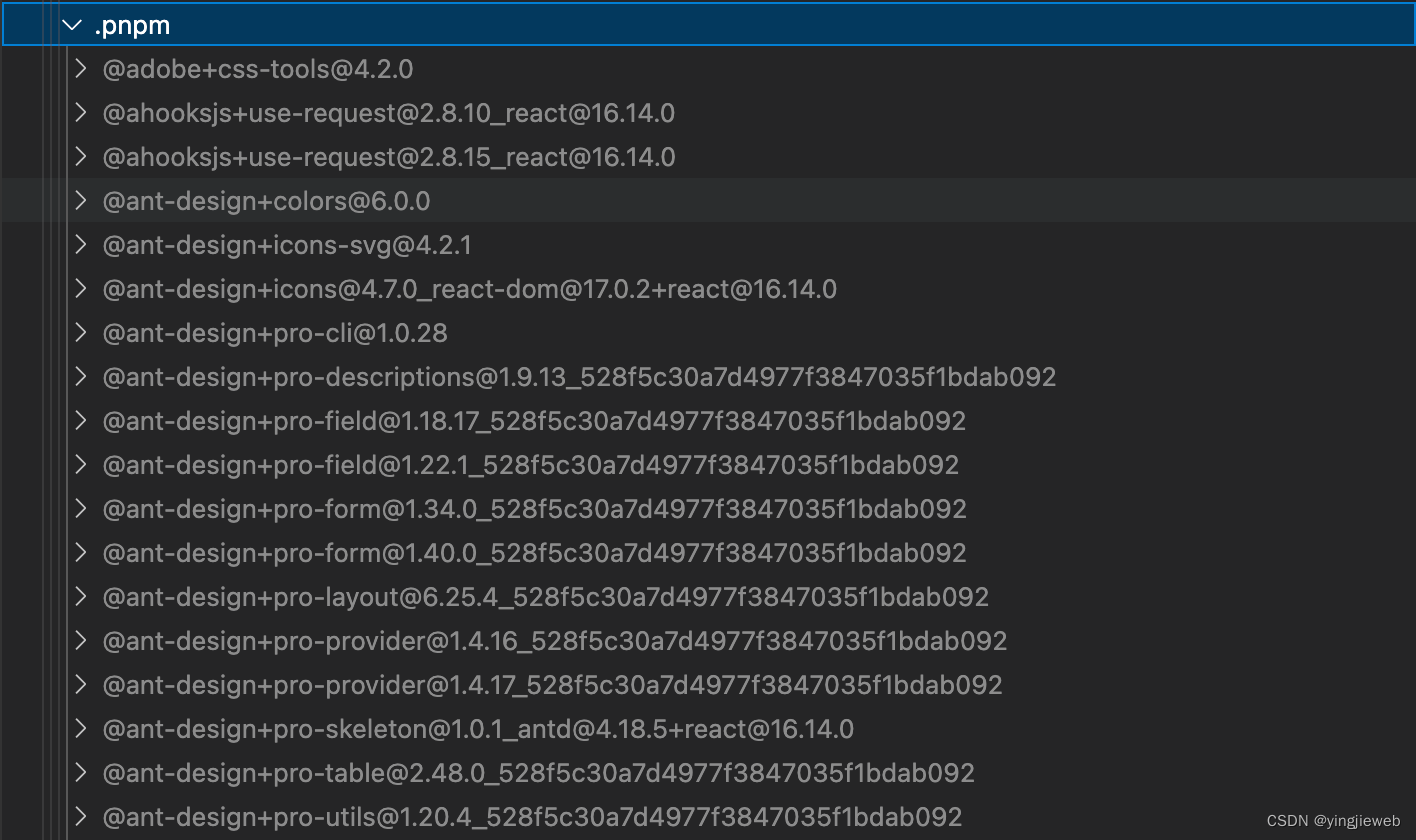This screenshot has width=1416, height=840.
Task: Select the @ant-design+icons@4.7.0 folder
Action: pos(708,289)
